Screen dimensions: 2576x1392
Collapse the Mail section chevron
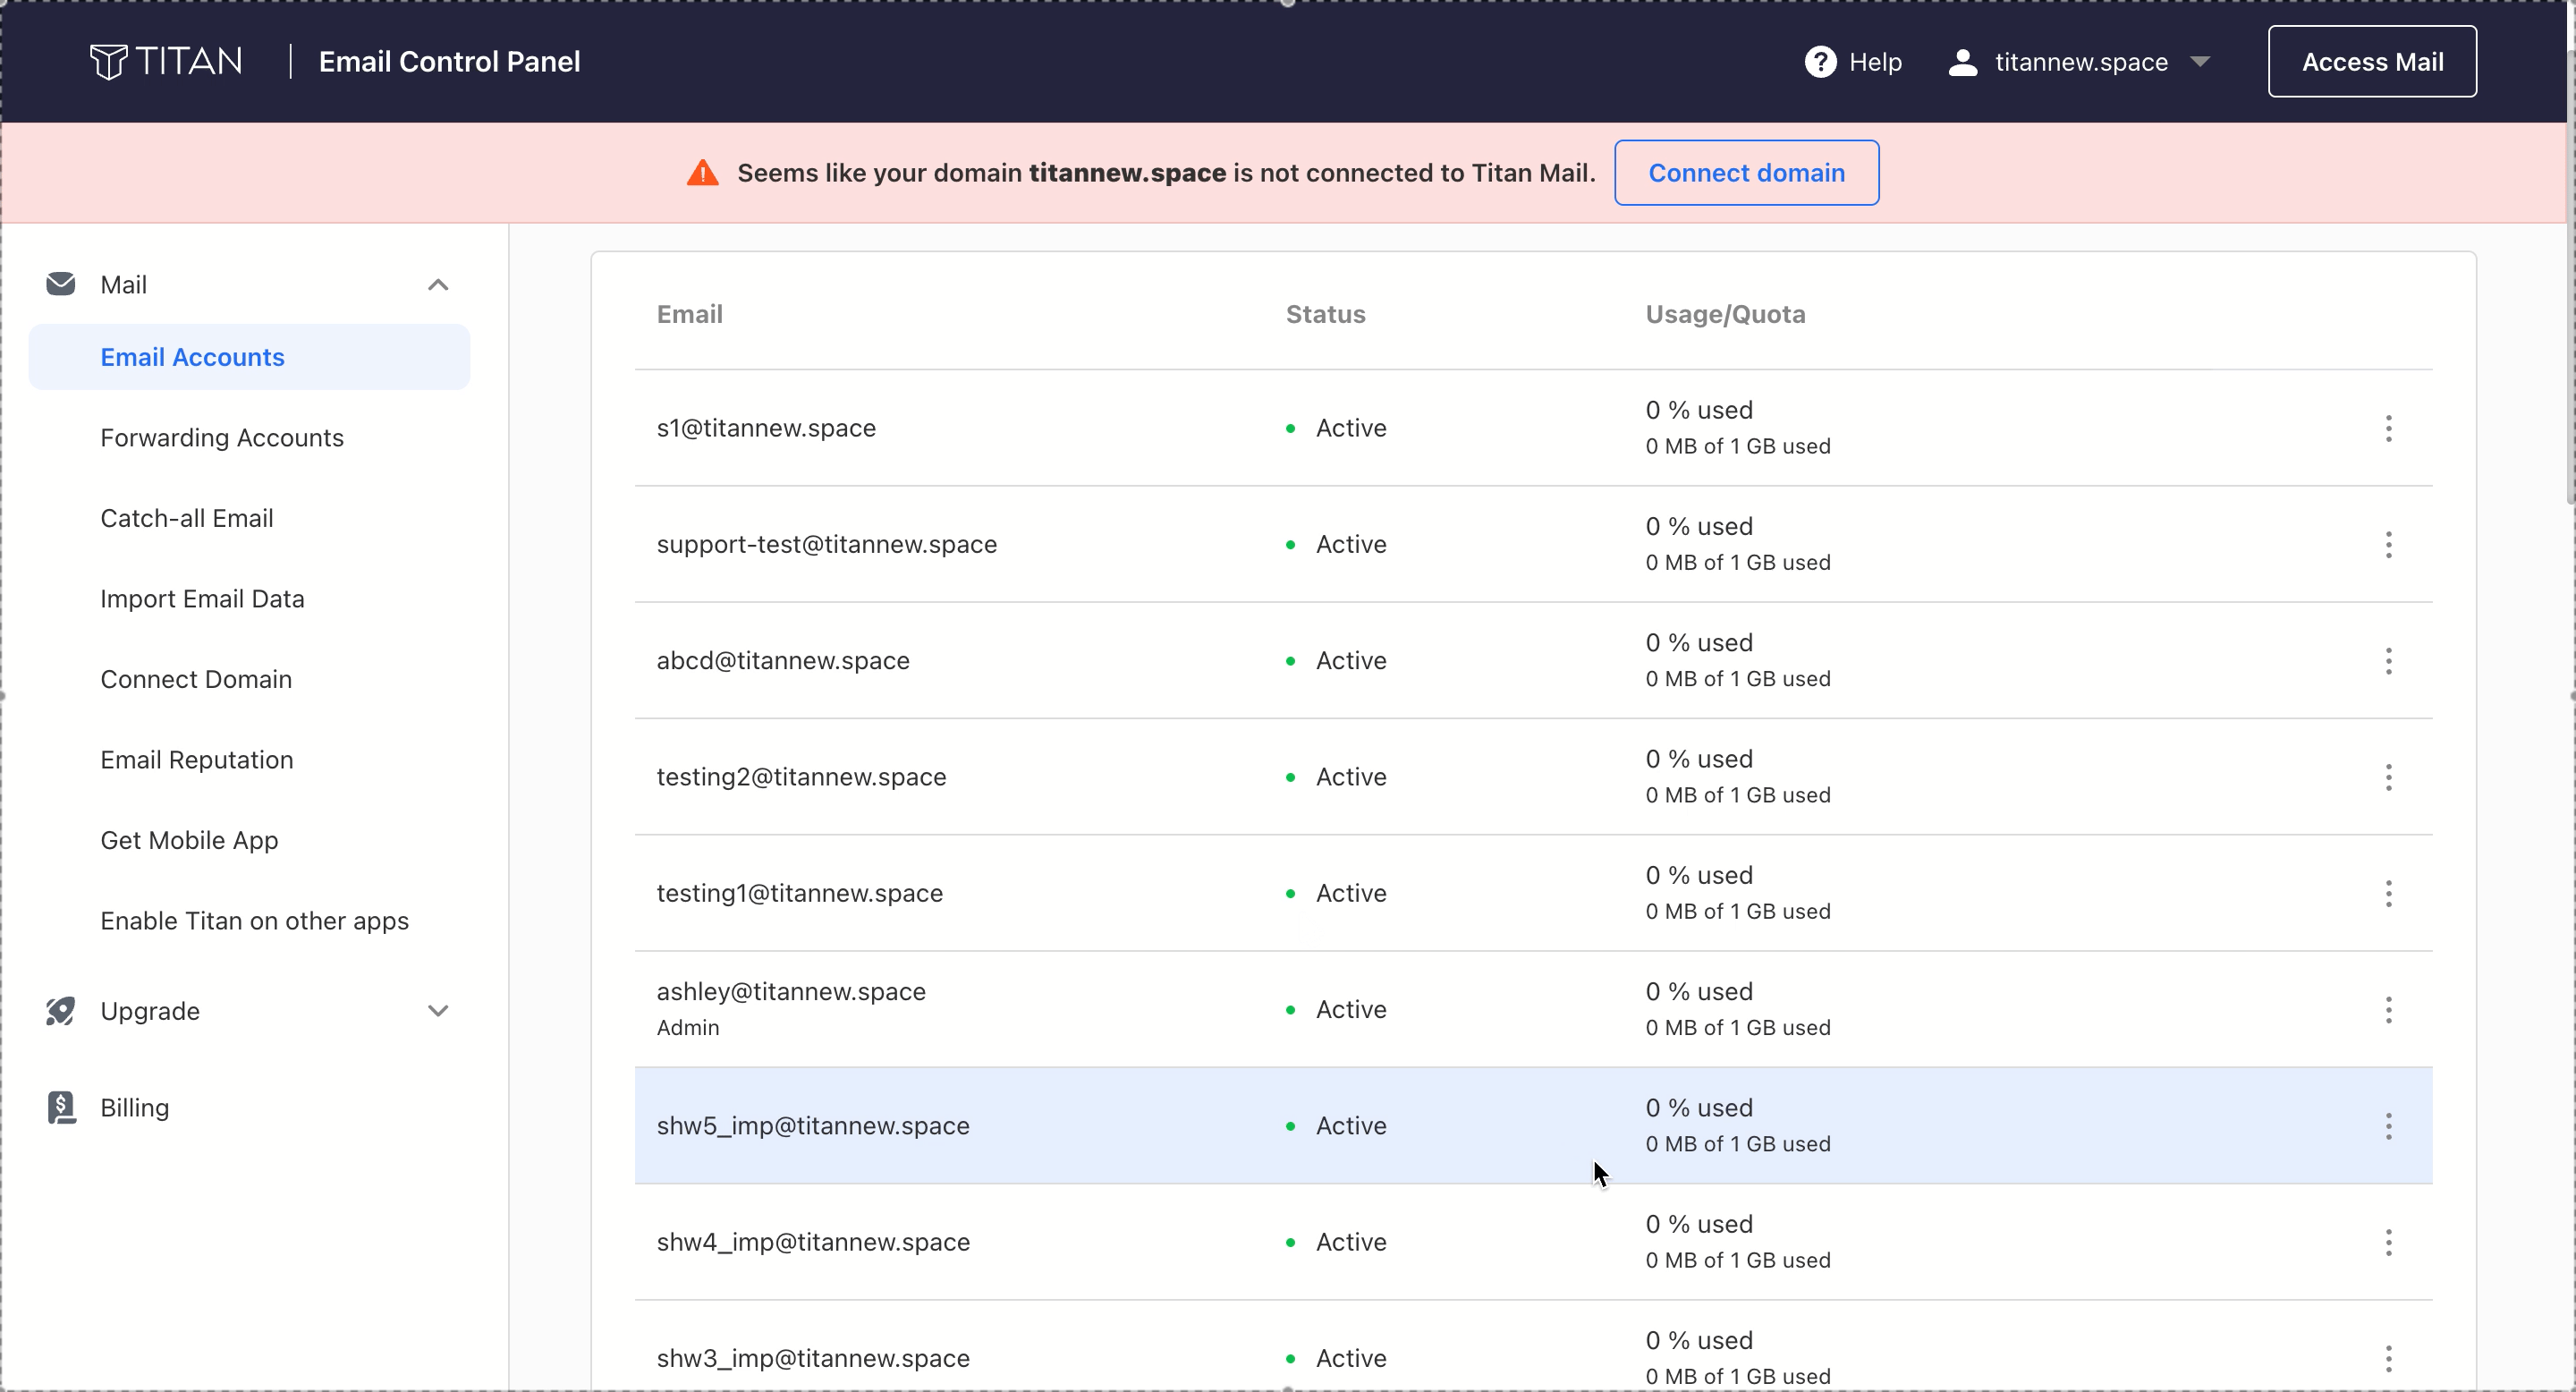click(438, 285)
